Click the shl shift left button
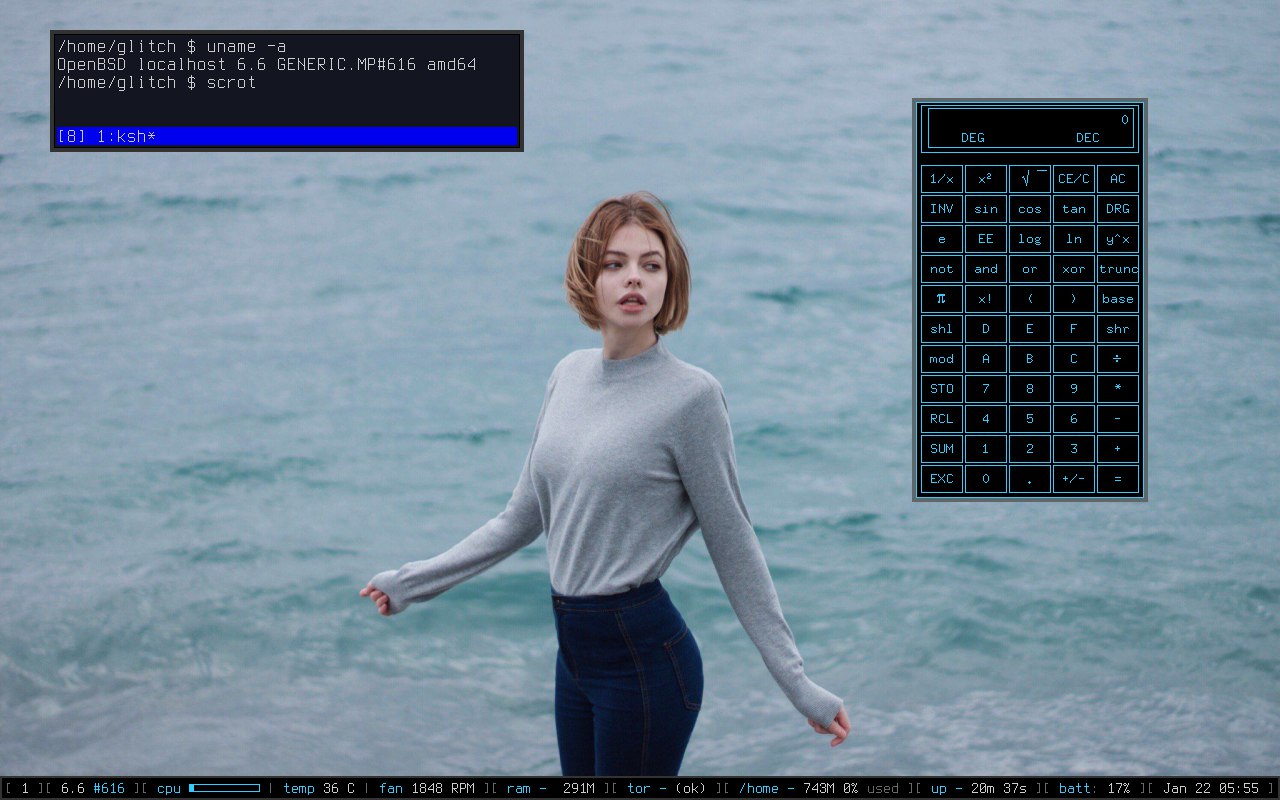This screenshot has height=800, width=1280. pyautogui.click(x=942, y=329)
